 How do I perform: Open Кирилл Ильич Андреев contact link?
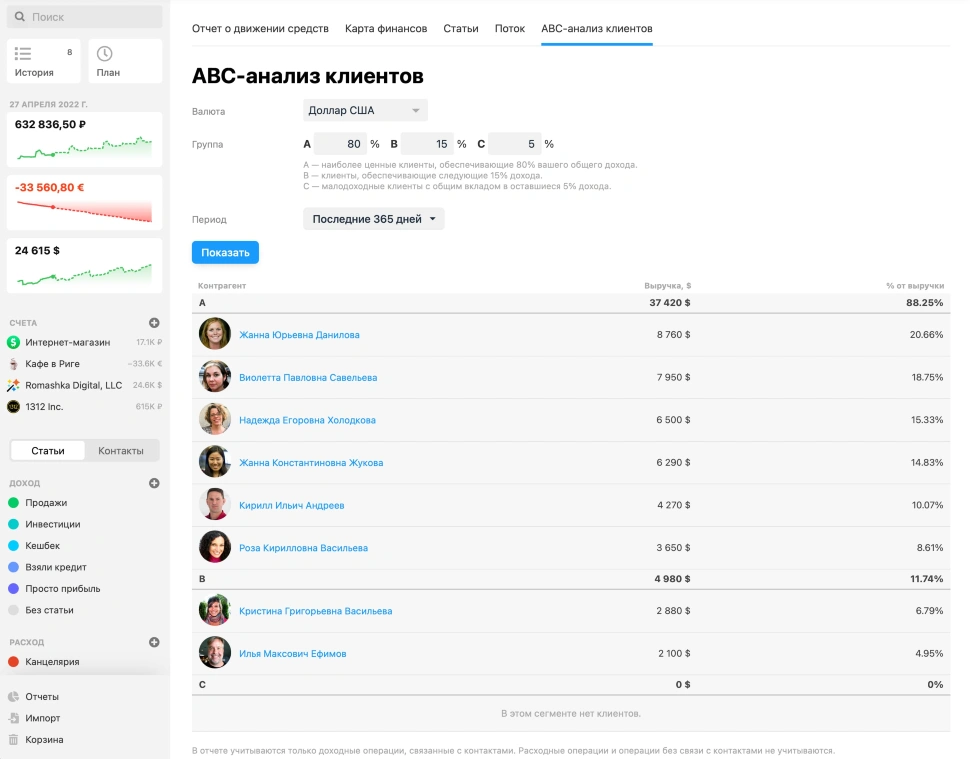[x=292, y=505]
